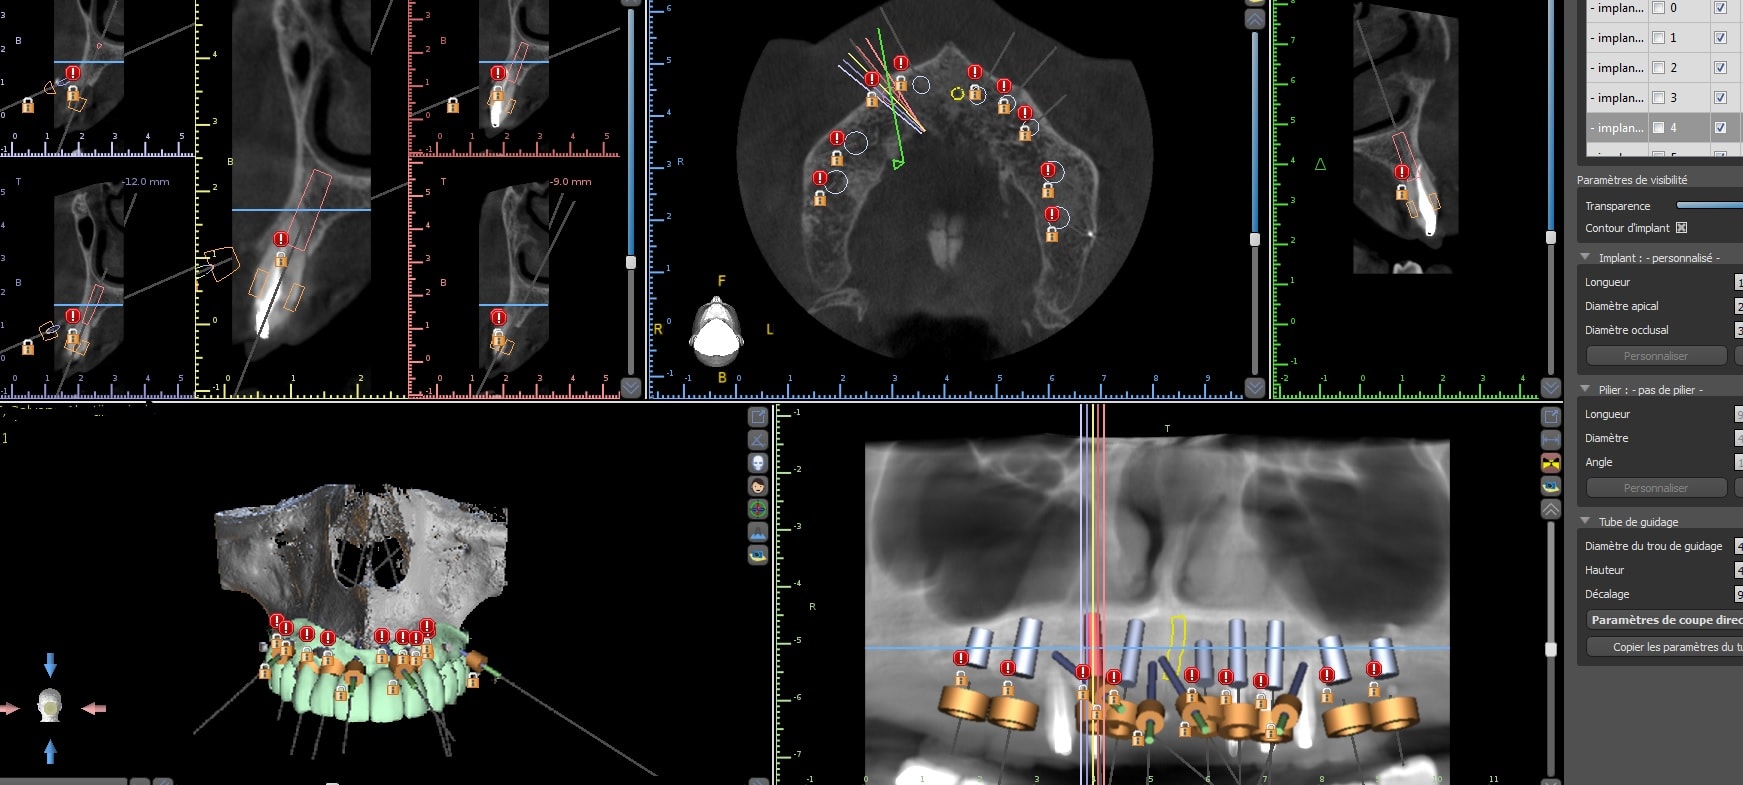Click the surgical guide icon beside panoramic view
Viewport: 1743px width, 785px height.
pos(1551,486)
